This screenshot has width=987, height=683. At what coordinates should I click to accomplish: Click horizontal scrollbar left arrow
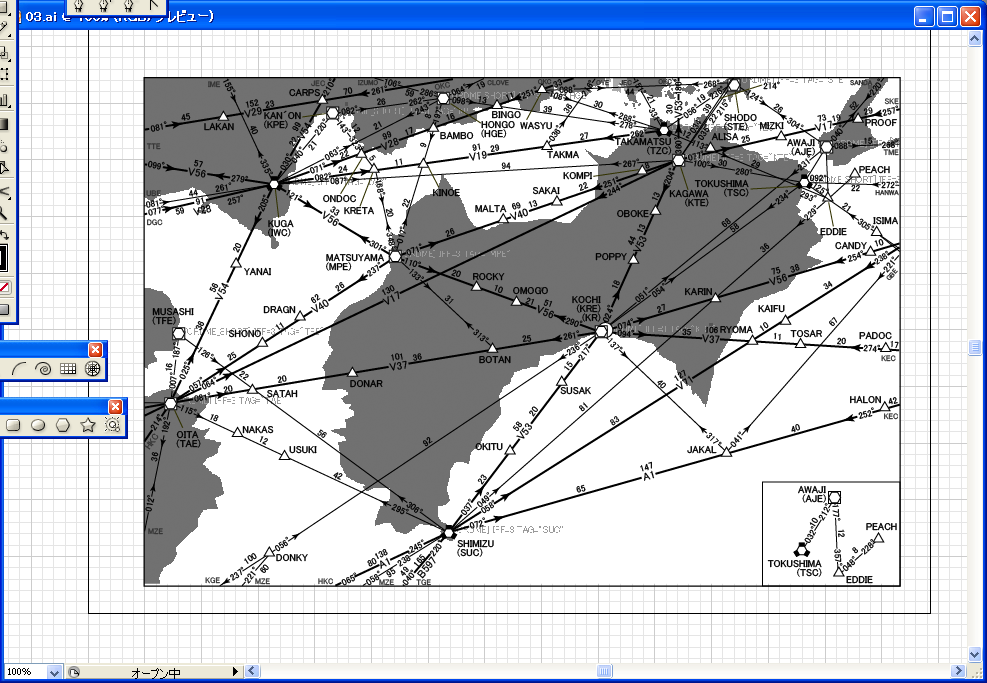click(252, 671)
